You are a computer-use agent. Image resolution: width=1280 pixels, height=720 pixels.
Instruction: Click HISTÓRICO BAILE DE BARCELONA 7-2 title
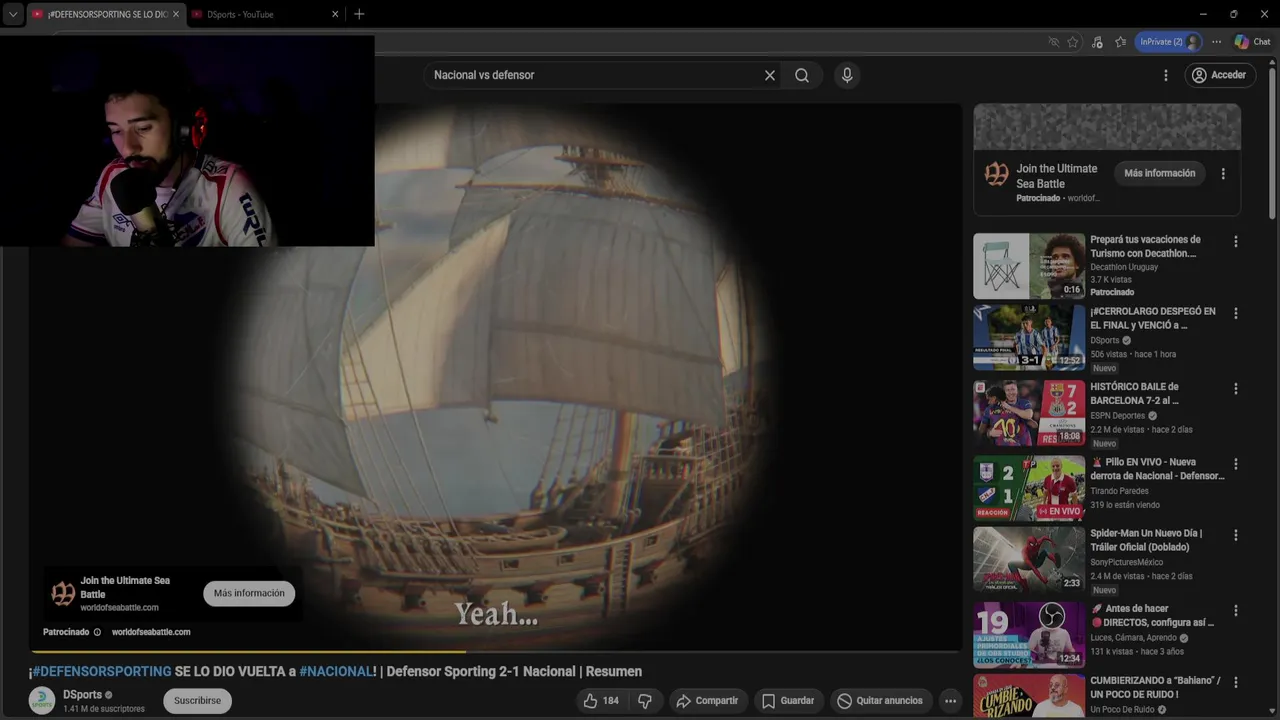(x=1135, y=393)
